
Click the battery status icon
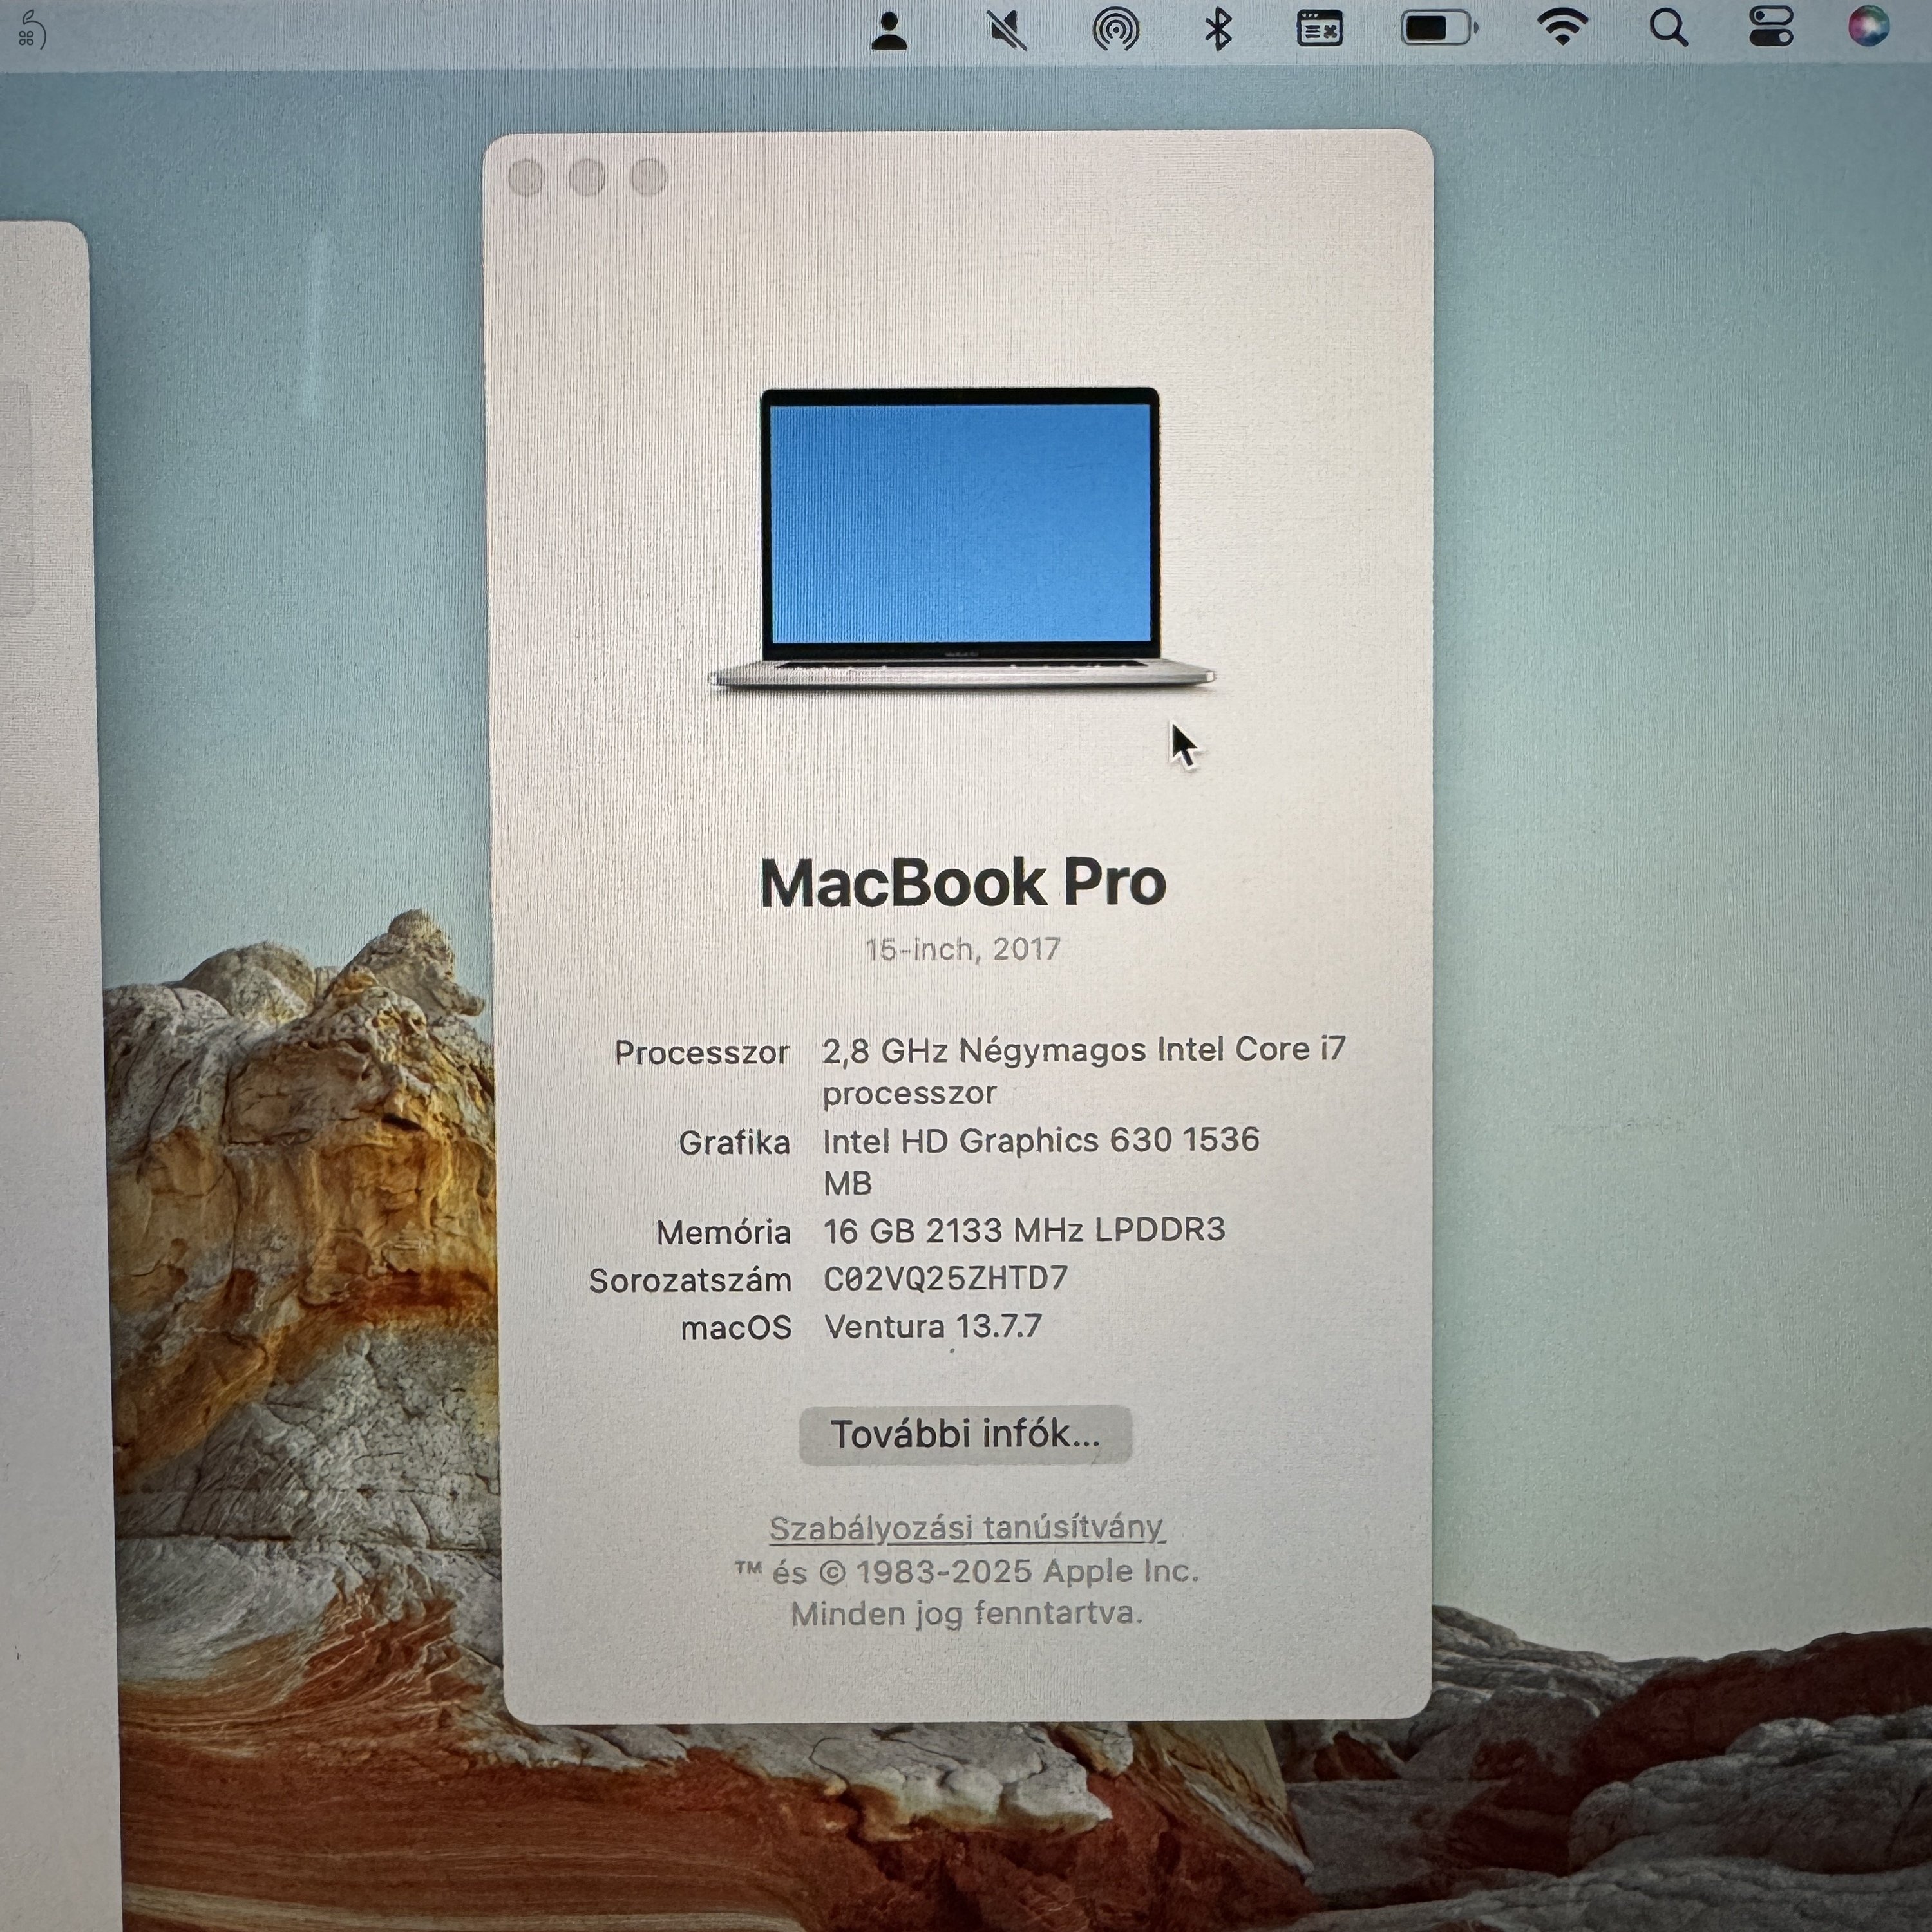tap(1439, 28)
